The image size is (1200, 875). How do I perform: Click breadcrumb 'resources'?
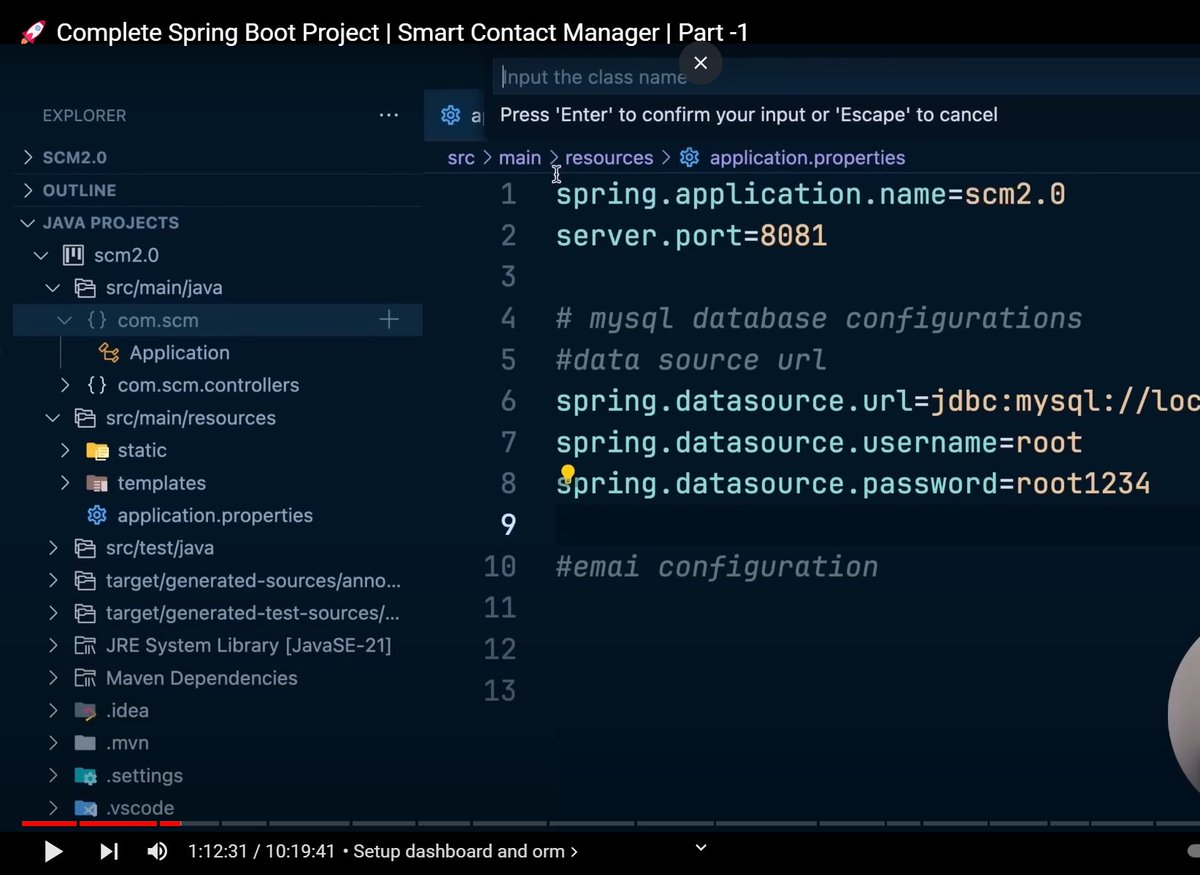[609, 158]
